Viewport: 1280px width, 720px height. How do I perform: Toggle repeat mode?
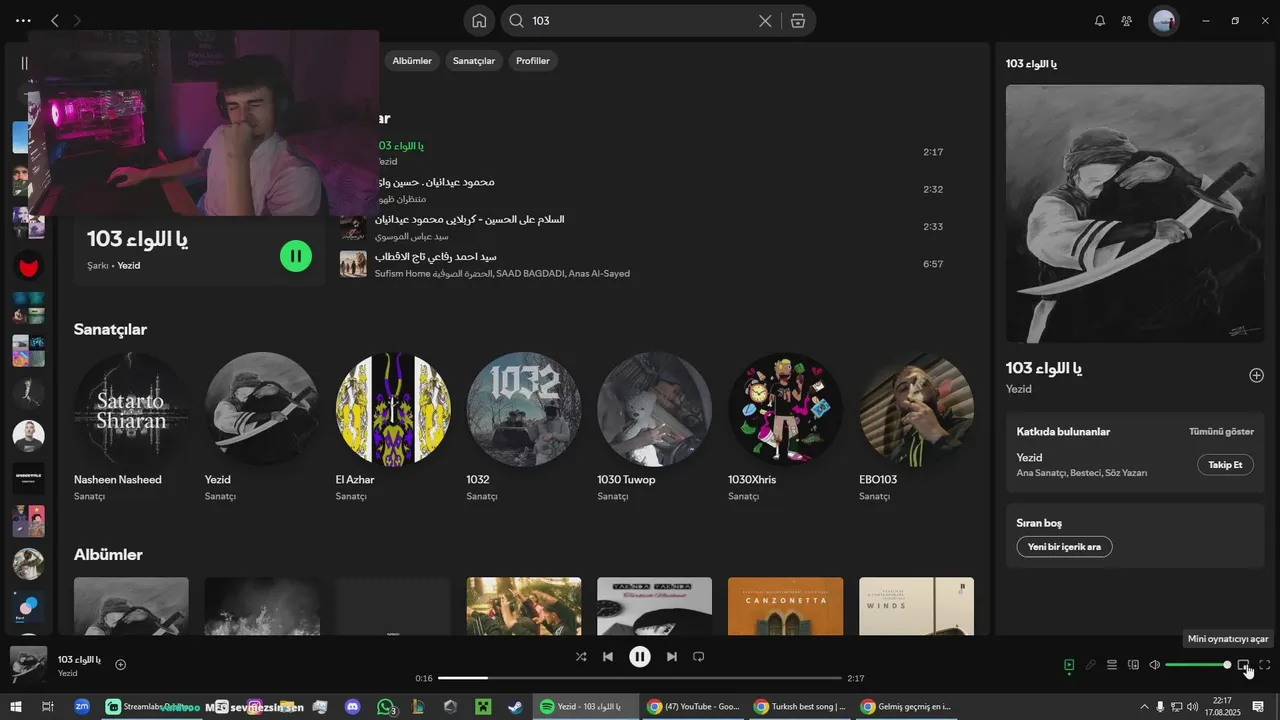[x=699, y=657]
